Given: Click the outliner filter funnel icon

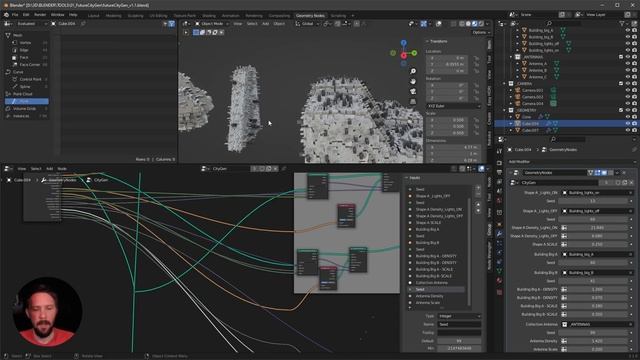Looking at the screenshot, I should [x=622, y=24].
